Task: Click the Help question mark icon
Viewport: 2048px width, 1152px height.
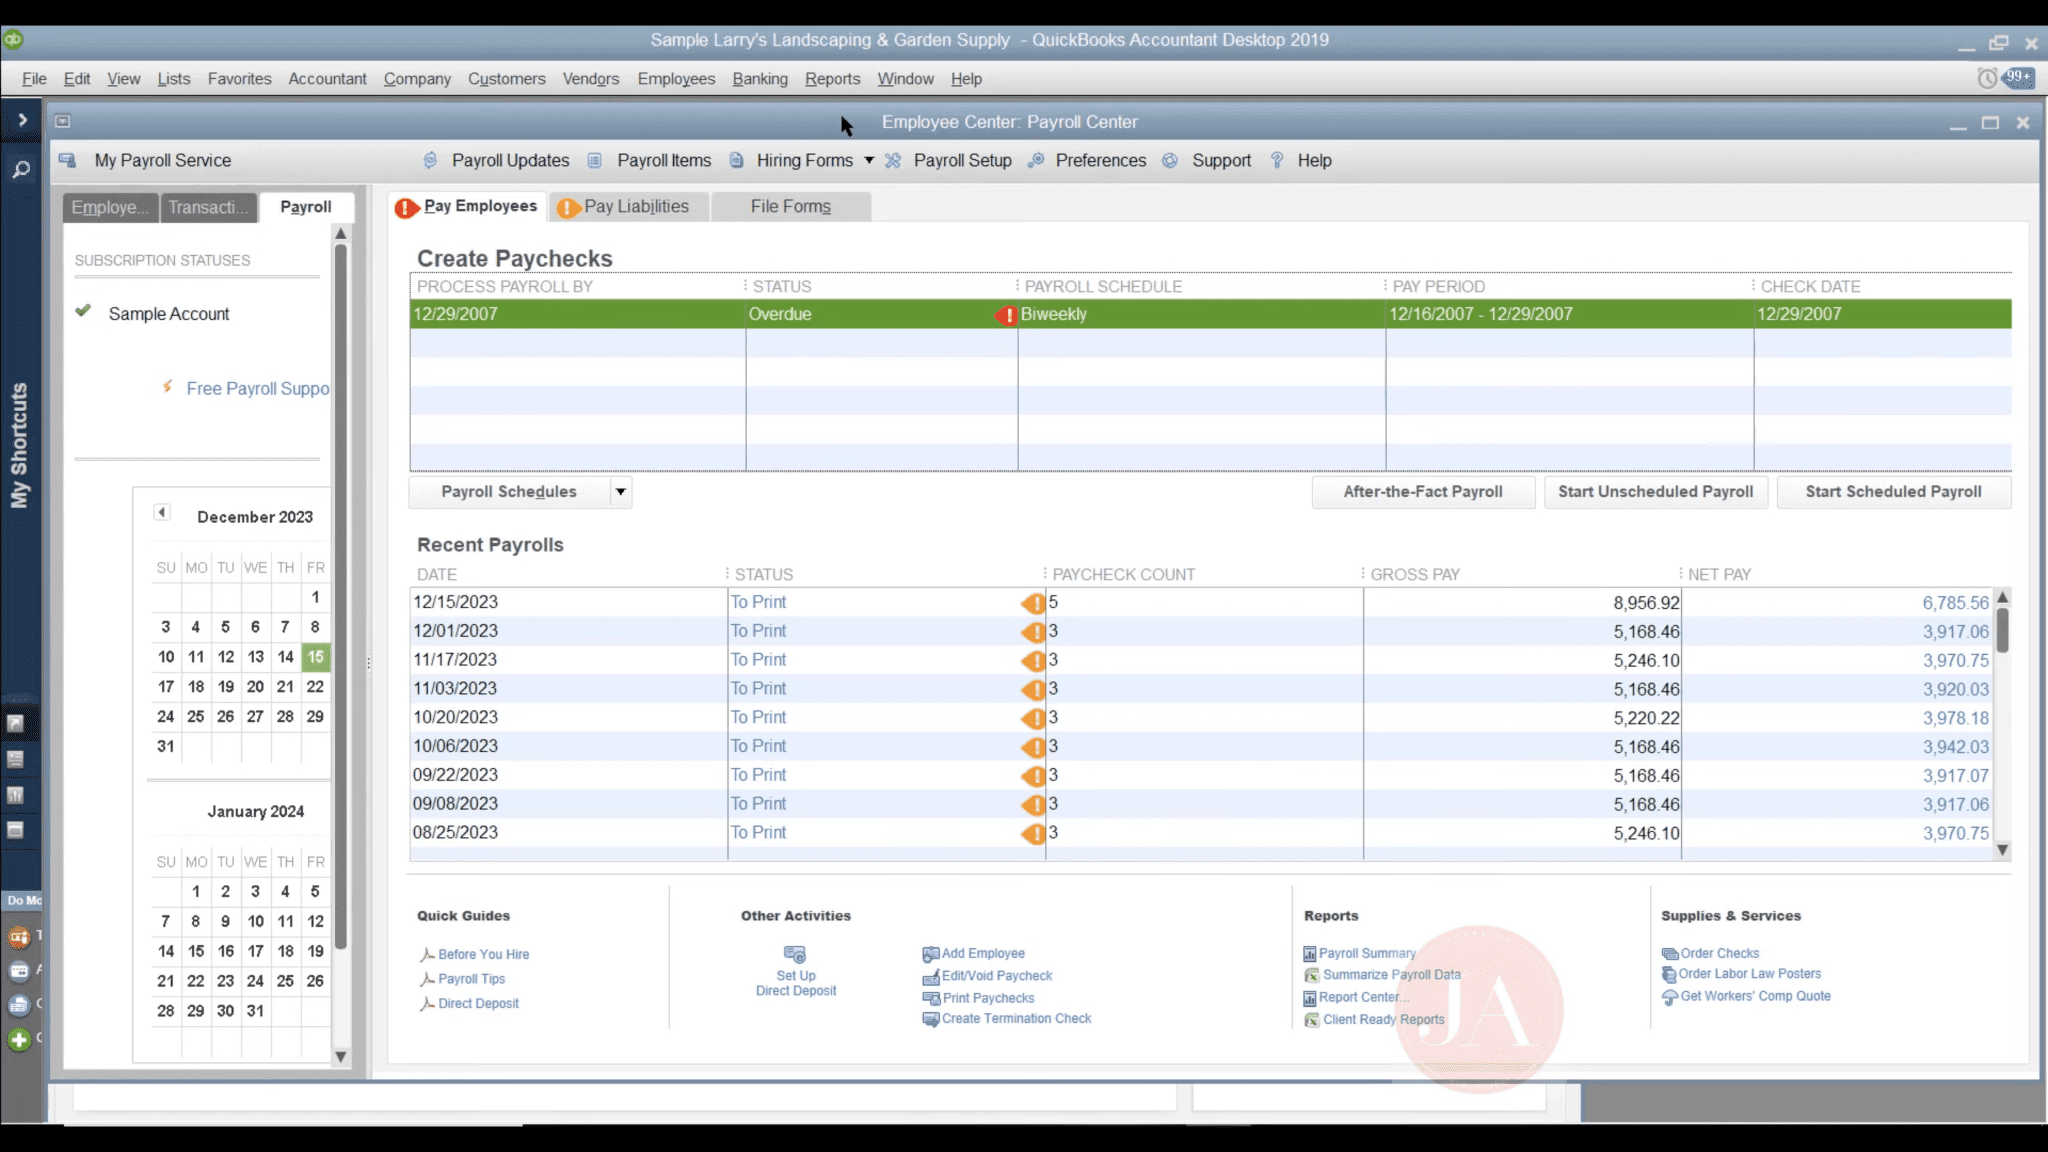Action: click(1277, 160)
